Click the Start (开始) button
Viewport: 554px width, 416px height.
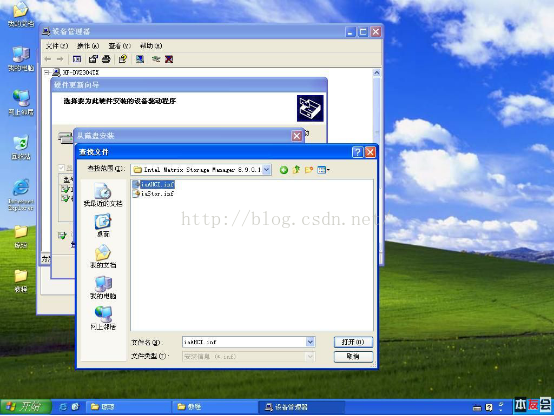tap(26, 407)
